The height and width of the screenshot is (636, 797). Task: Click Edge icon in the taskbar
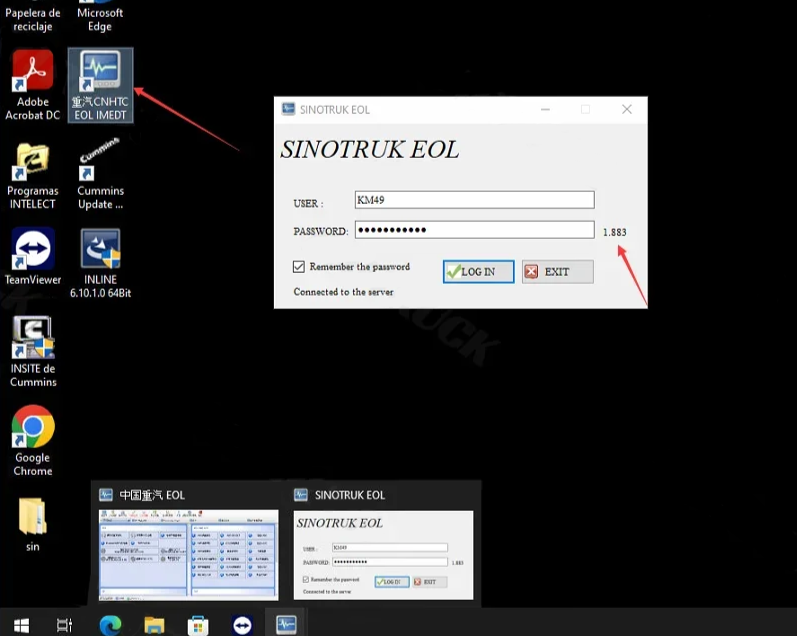[110, 624]
